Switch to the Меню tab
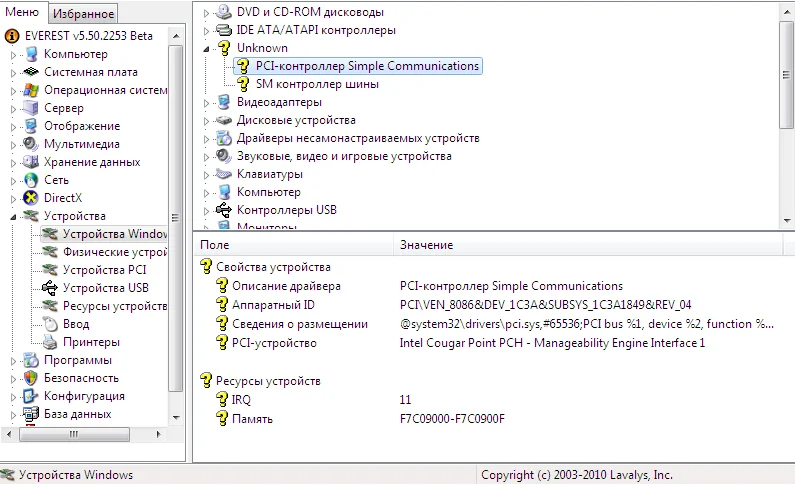The image size is (795, 485). pos(22,12)
